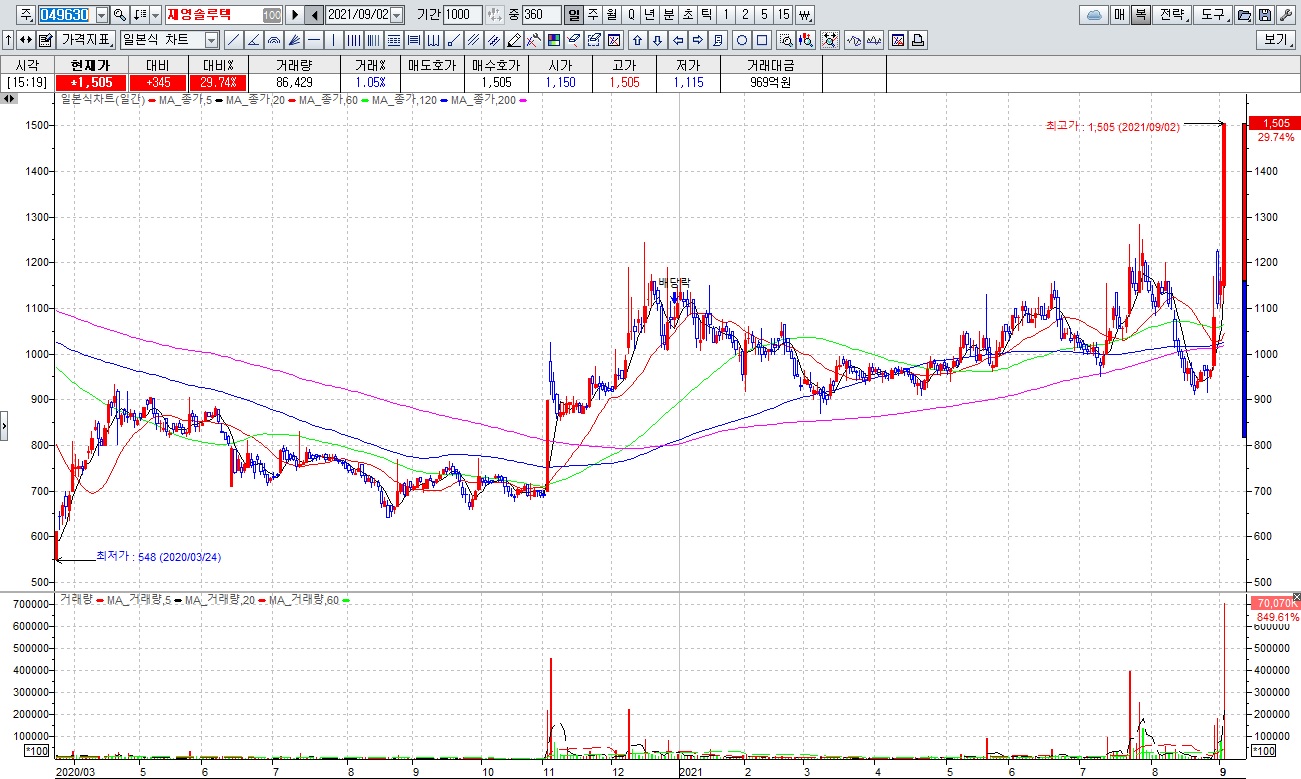Image resolution: width=1301 pixels, height=779 pixels.
Task: Toggle the 매 (buy) mode button
Action: click(x=1118, y=15)
